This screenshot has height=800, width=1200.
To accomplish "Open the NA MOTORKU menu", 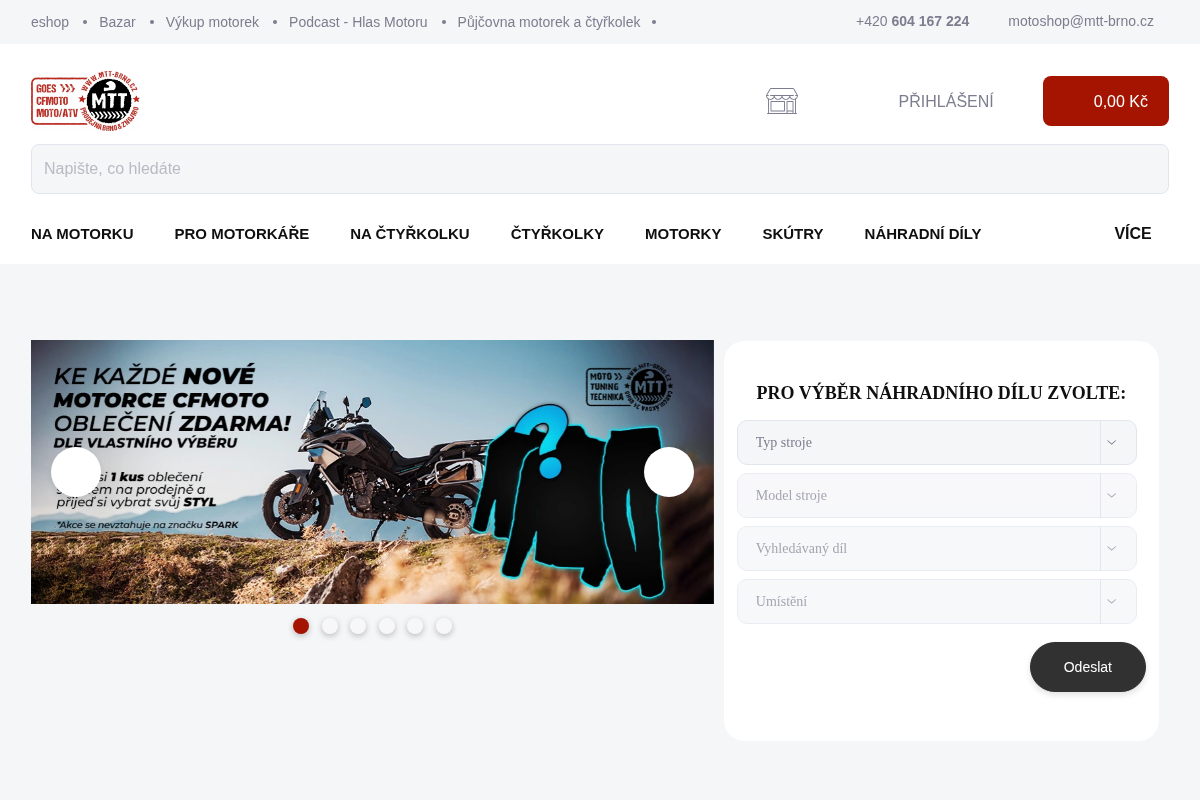I will pyautogui.click(x=82, y=234).
